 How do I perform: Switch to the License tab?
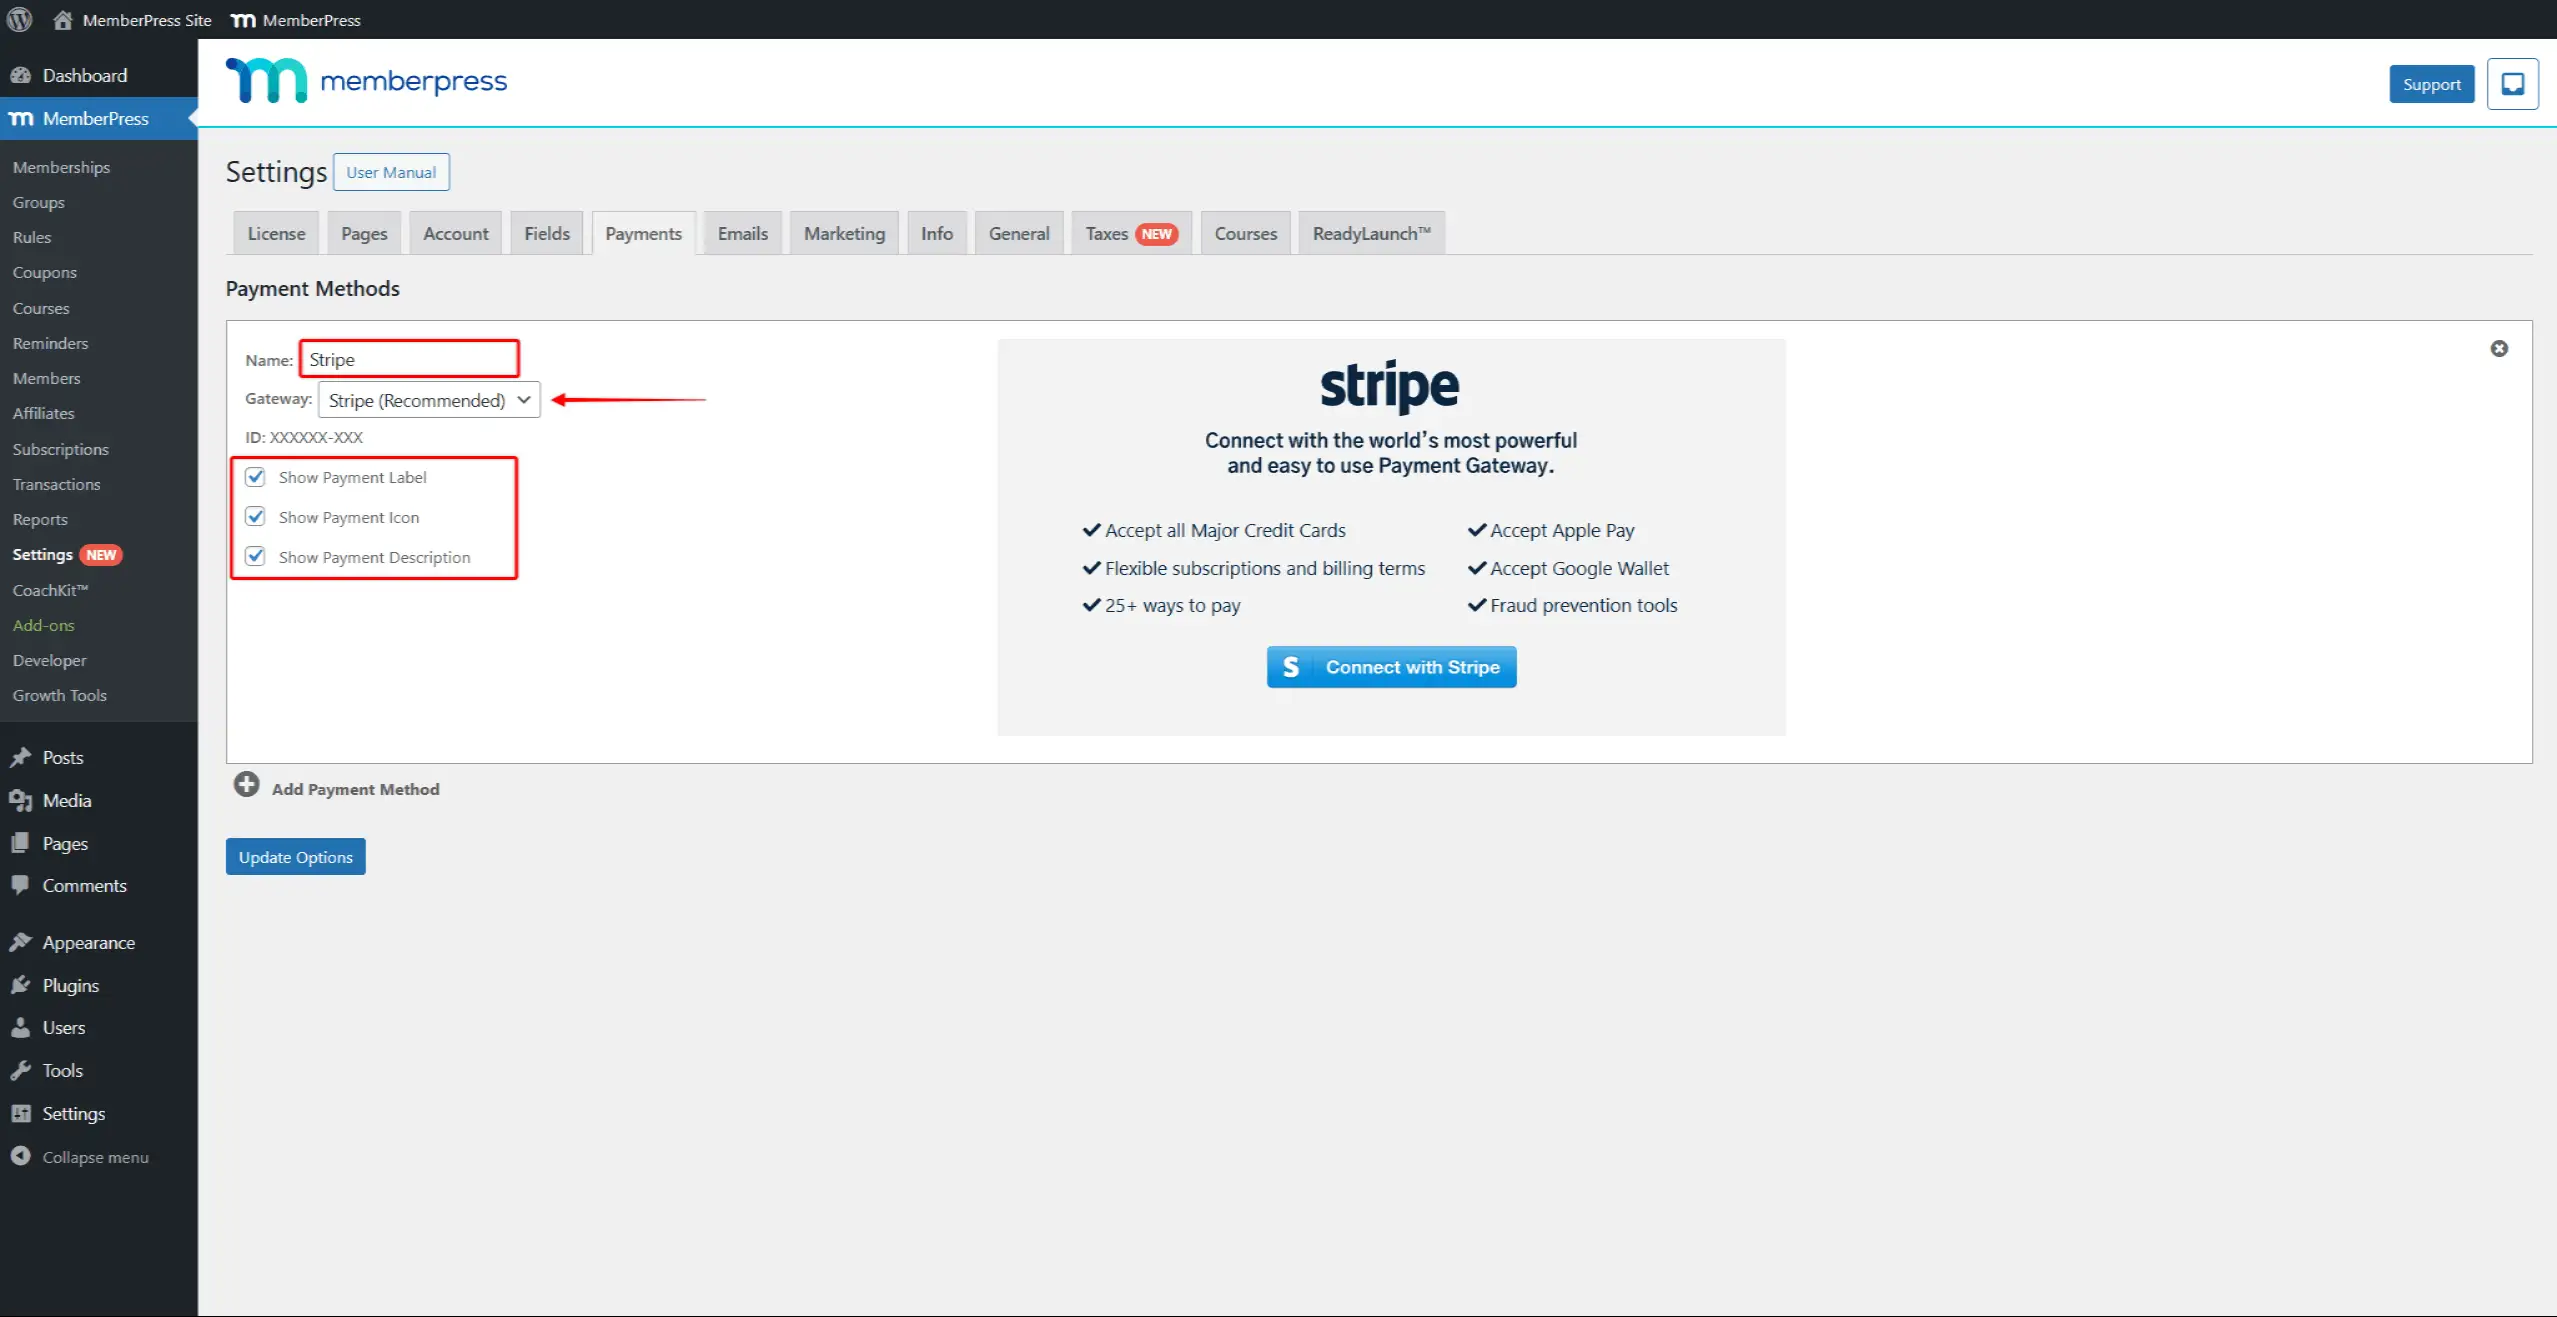(x=276, y=233)
